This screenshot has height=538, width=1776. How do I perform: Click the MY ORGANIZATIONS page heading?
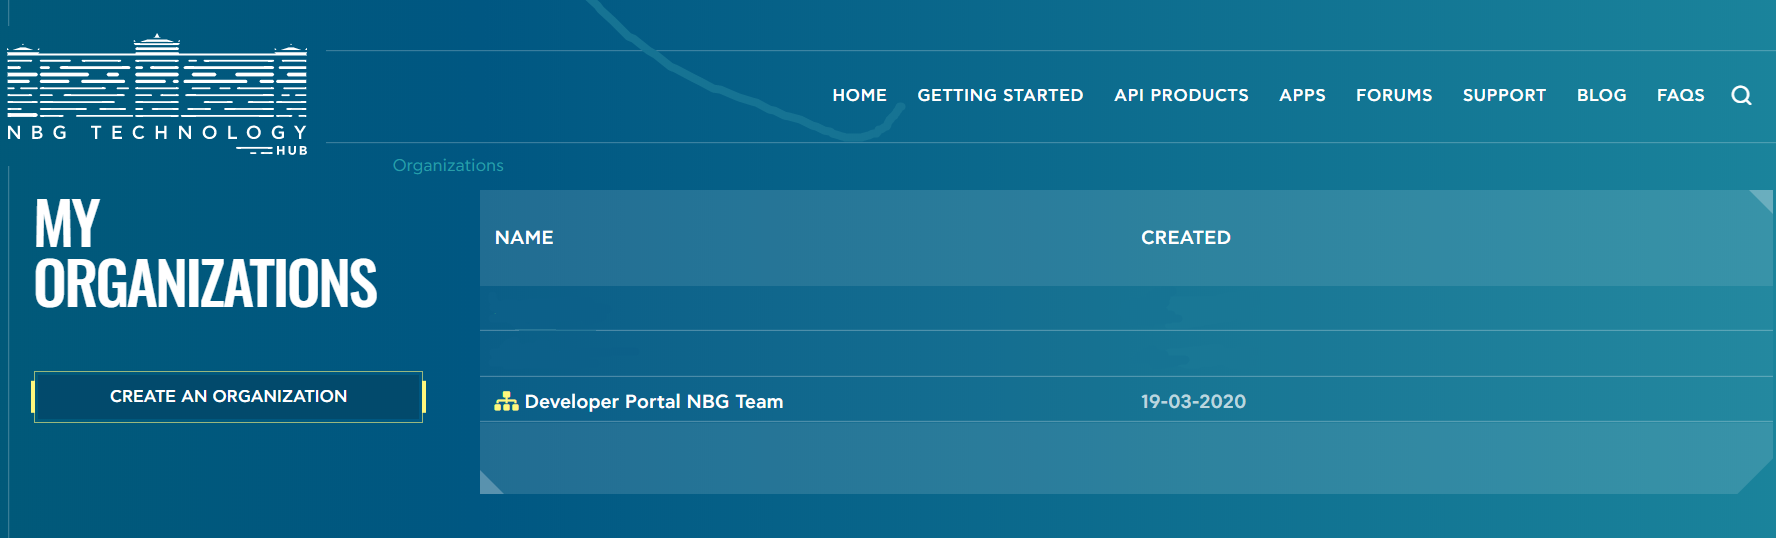205,253
